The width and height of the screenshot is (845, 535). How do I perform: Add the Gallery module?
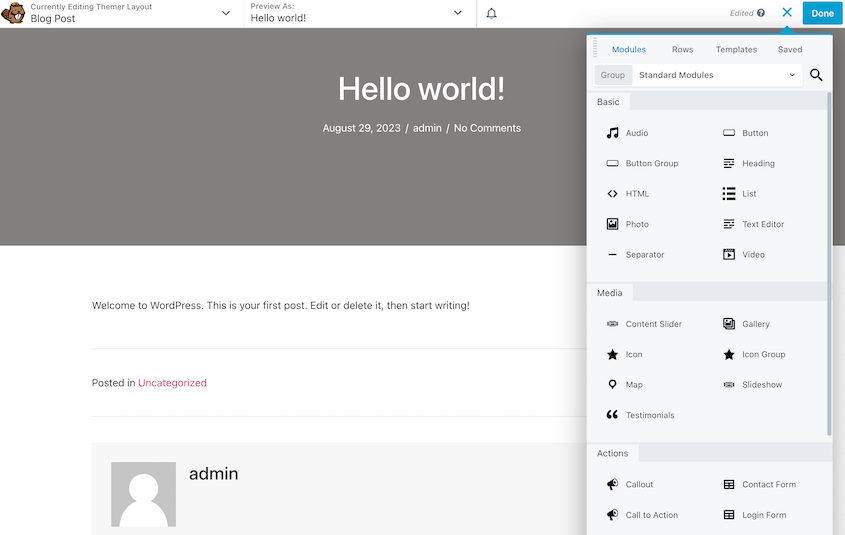[x=746, y=324]
